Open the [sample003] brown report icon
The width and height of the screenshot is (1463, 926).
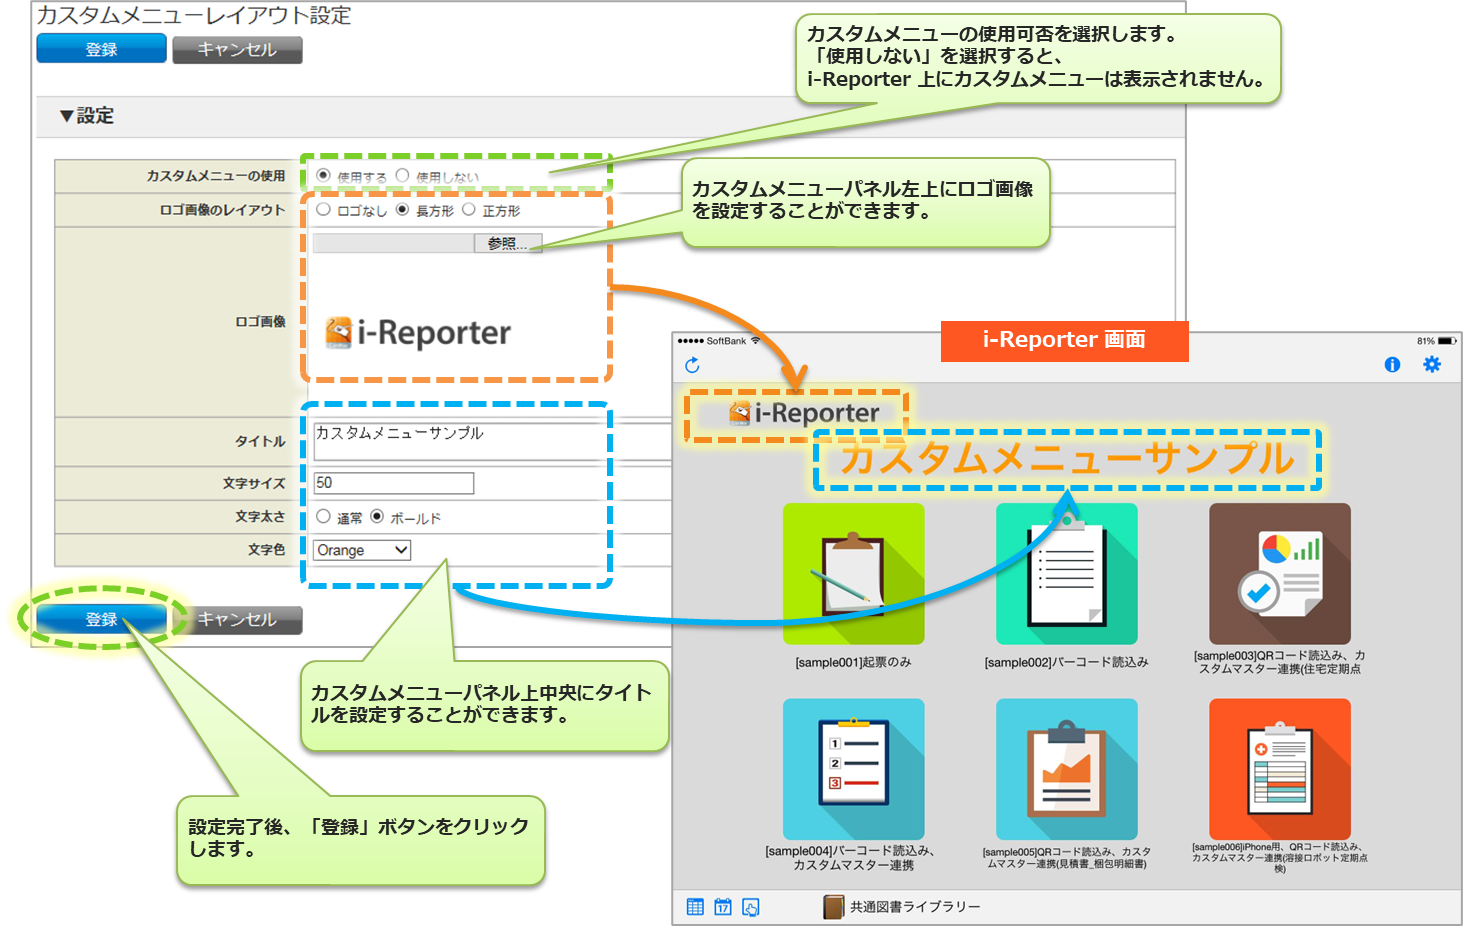(x=1279, y=574)
